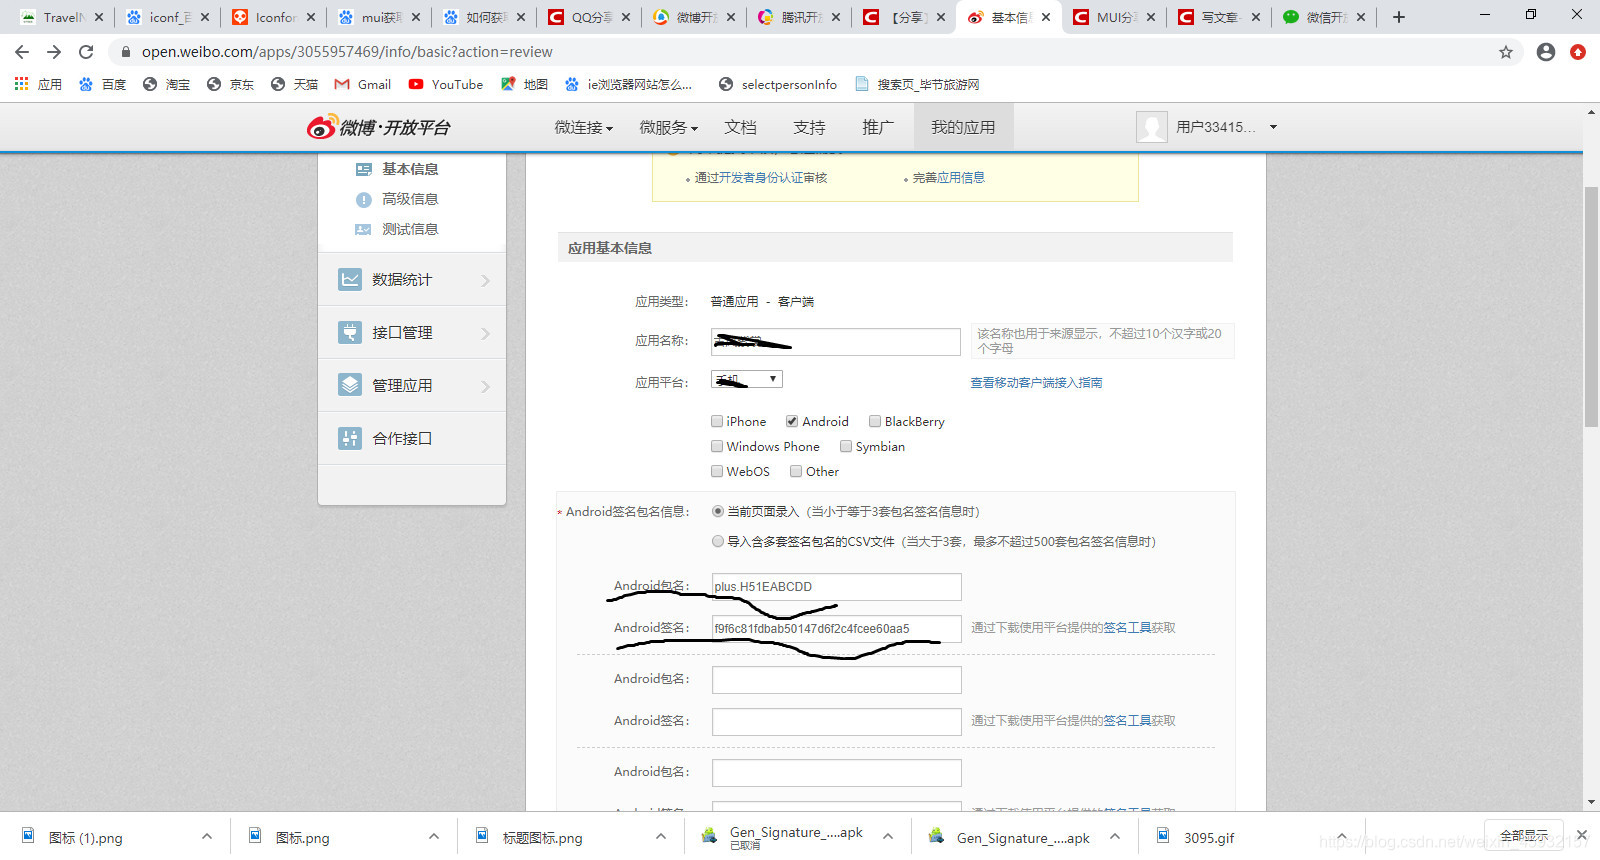Click first 签名工具 link
This screenshot has height=860, width=1600.
click(x=1127, y=628)
